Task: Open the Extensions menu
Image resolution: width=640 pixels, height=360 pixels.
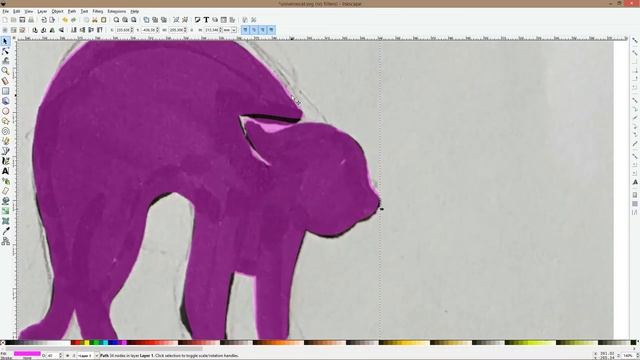Action: point(117,11)
